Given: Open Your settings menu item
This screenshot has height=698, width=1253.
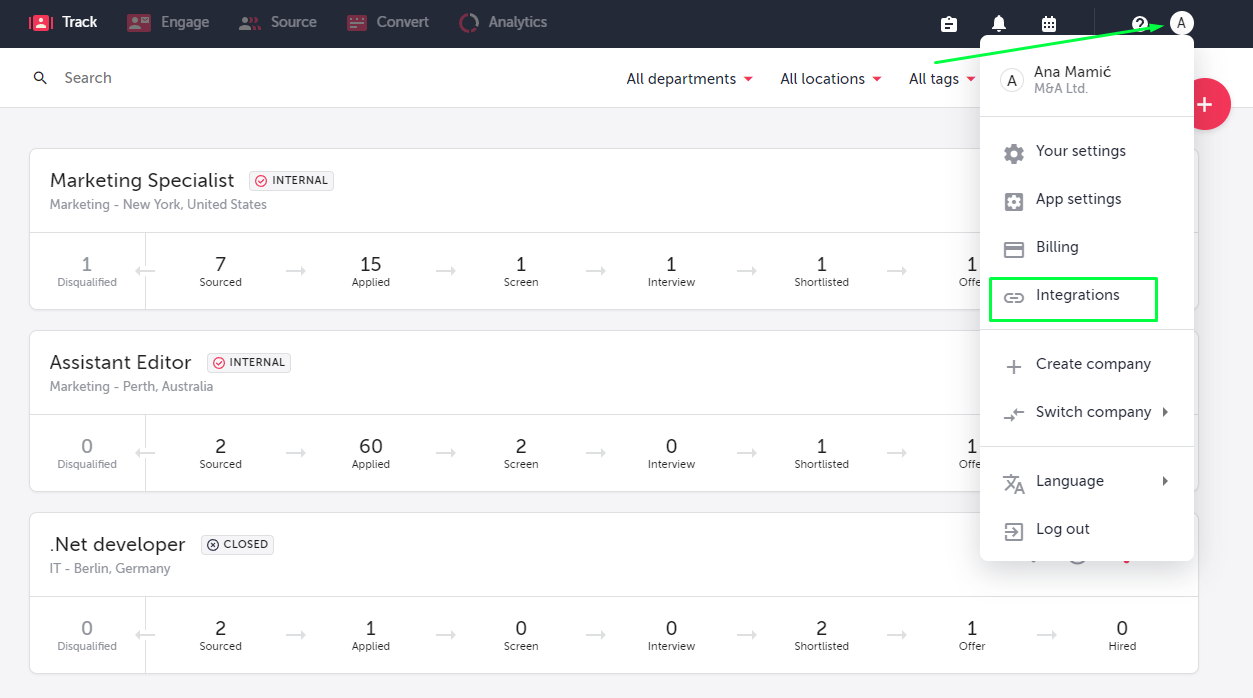Looking at the screenshot, I should point(1080,152).
